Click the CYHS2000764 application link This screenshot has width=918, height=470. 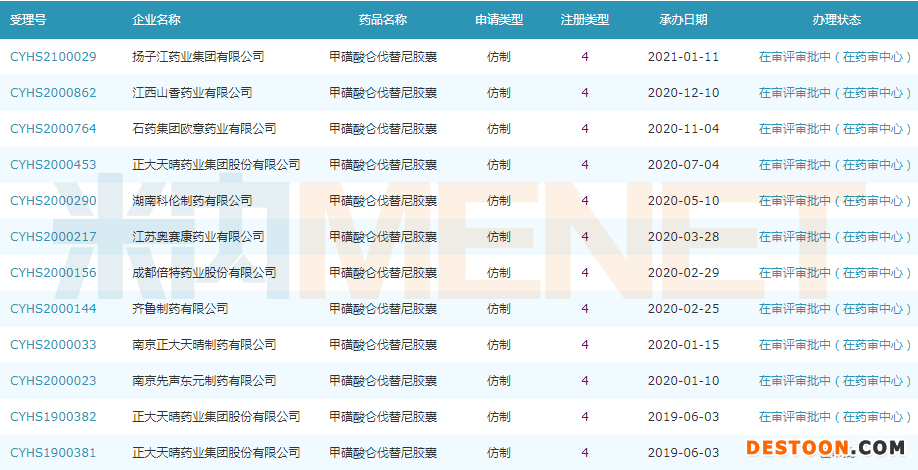(x=53, y=129)
